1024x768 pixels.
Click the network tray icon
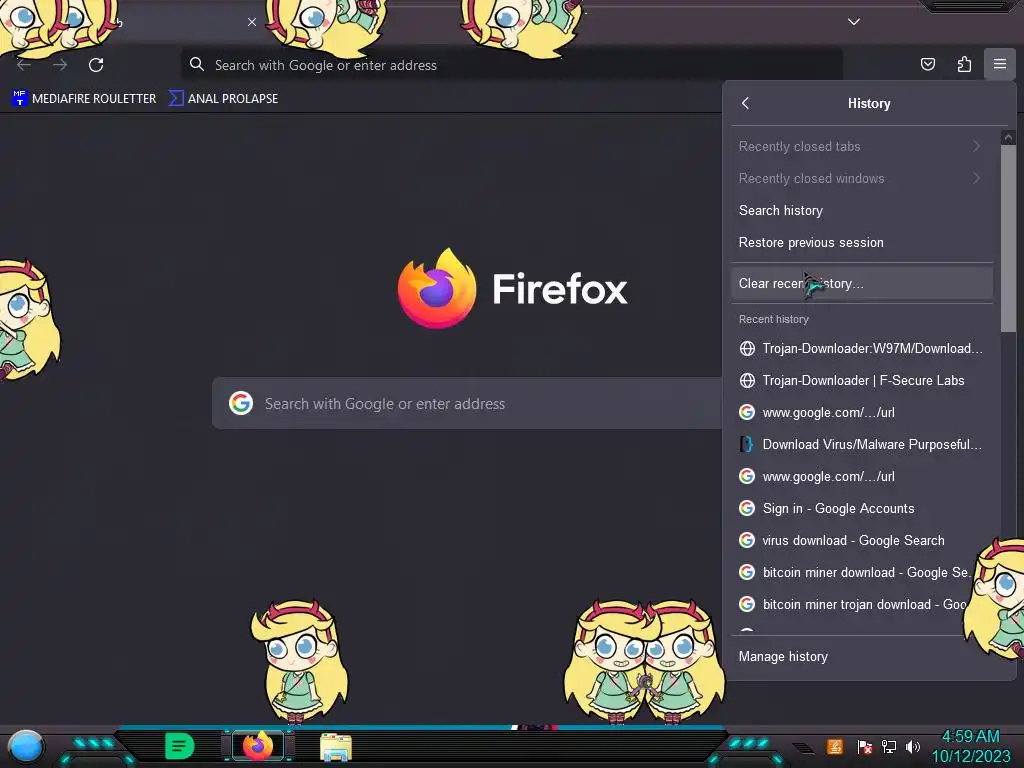click(889, 746)
